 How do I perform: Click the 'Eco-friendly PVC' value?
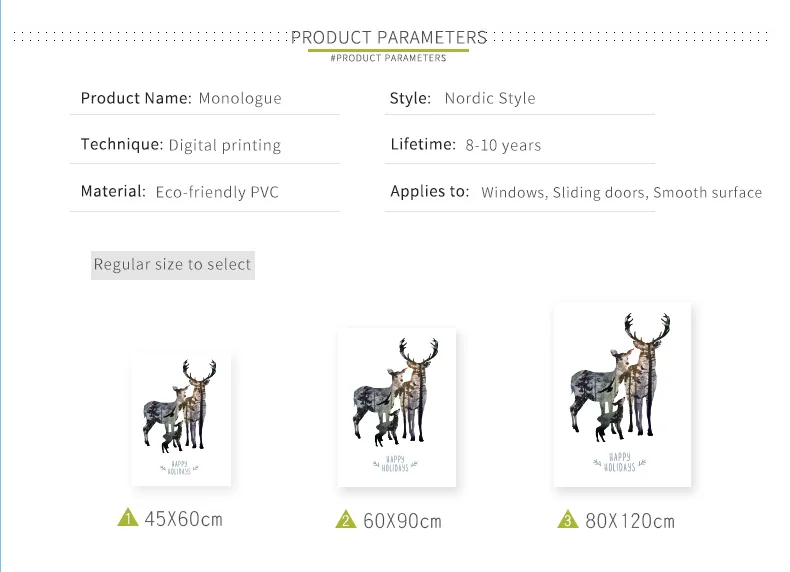coord(217,193)
